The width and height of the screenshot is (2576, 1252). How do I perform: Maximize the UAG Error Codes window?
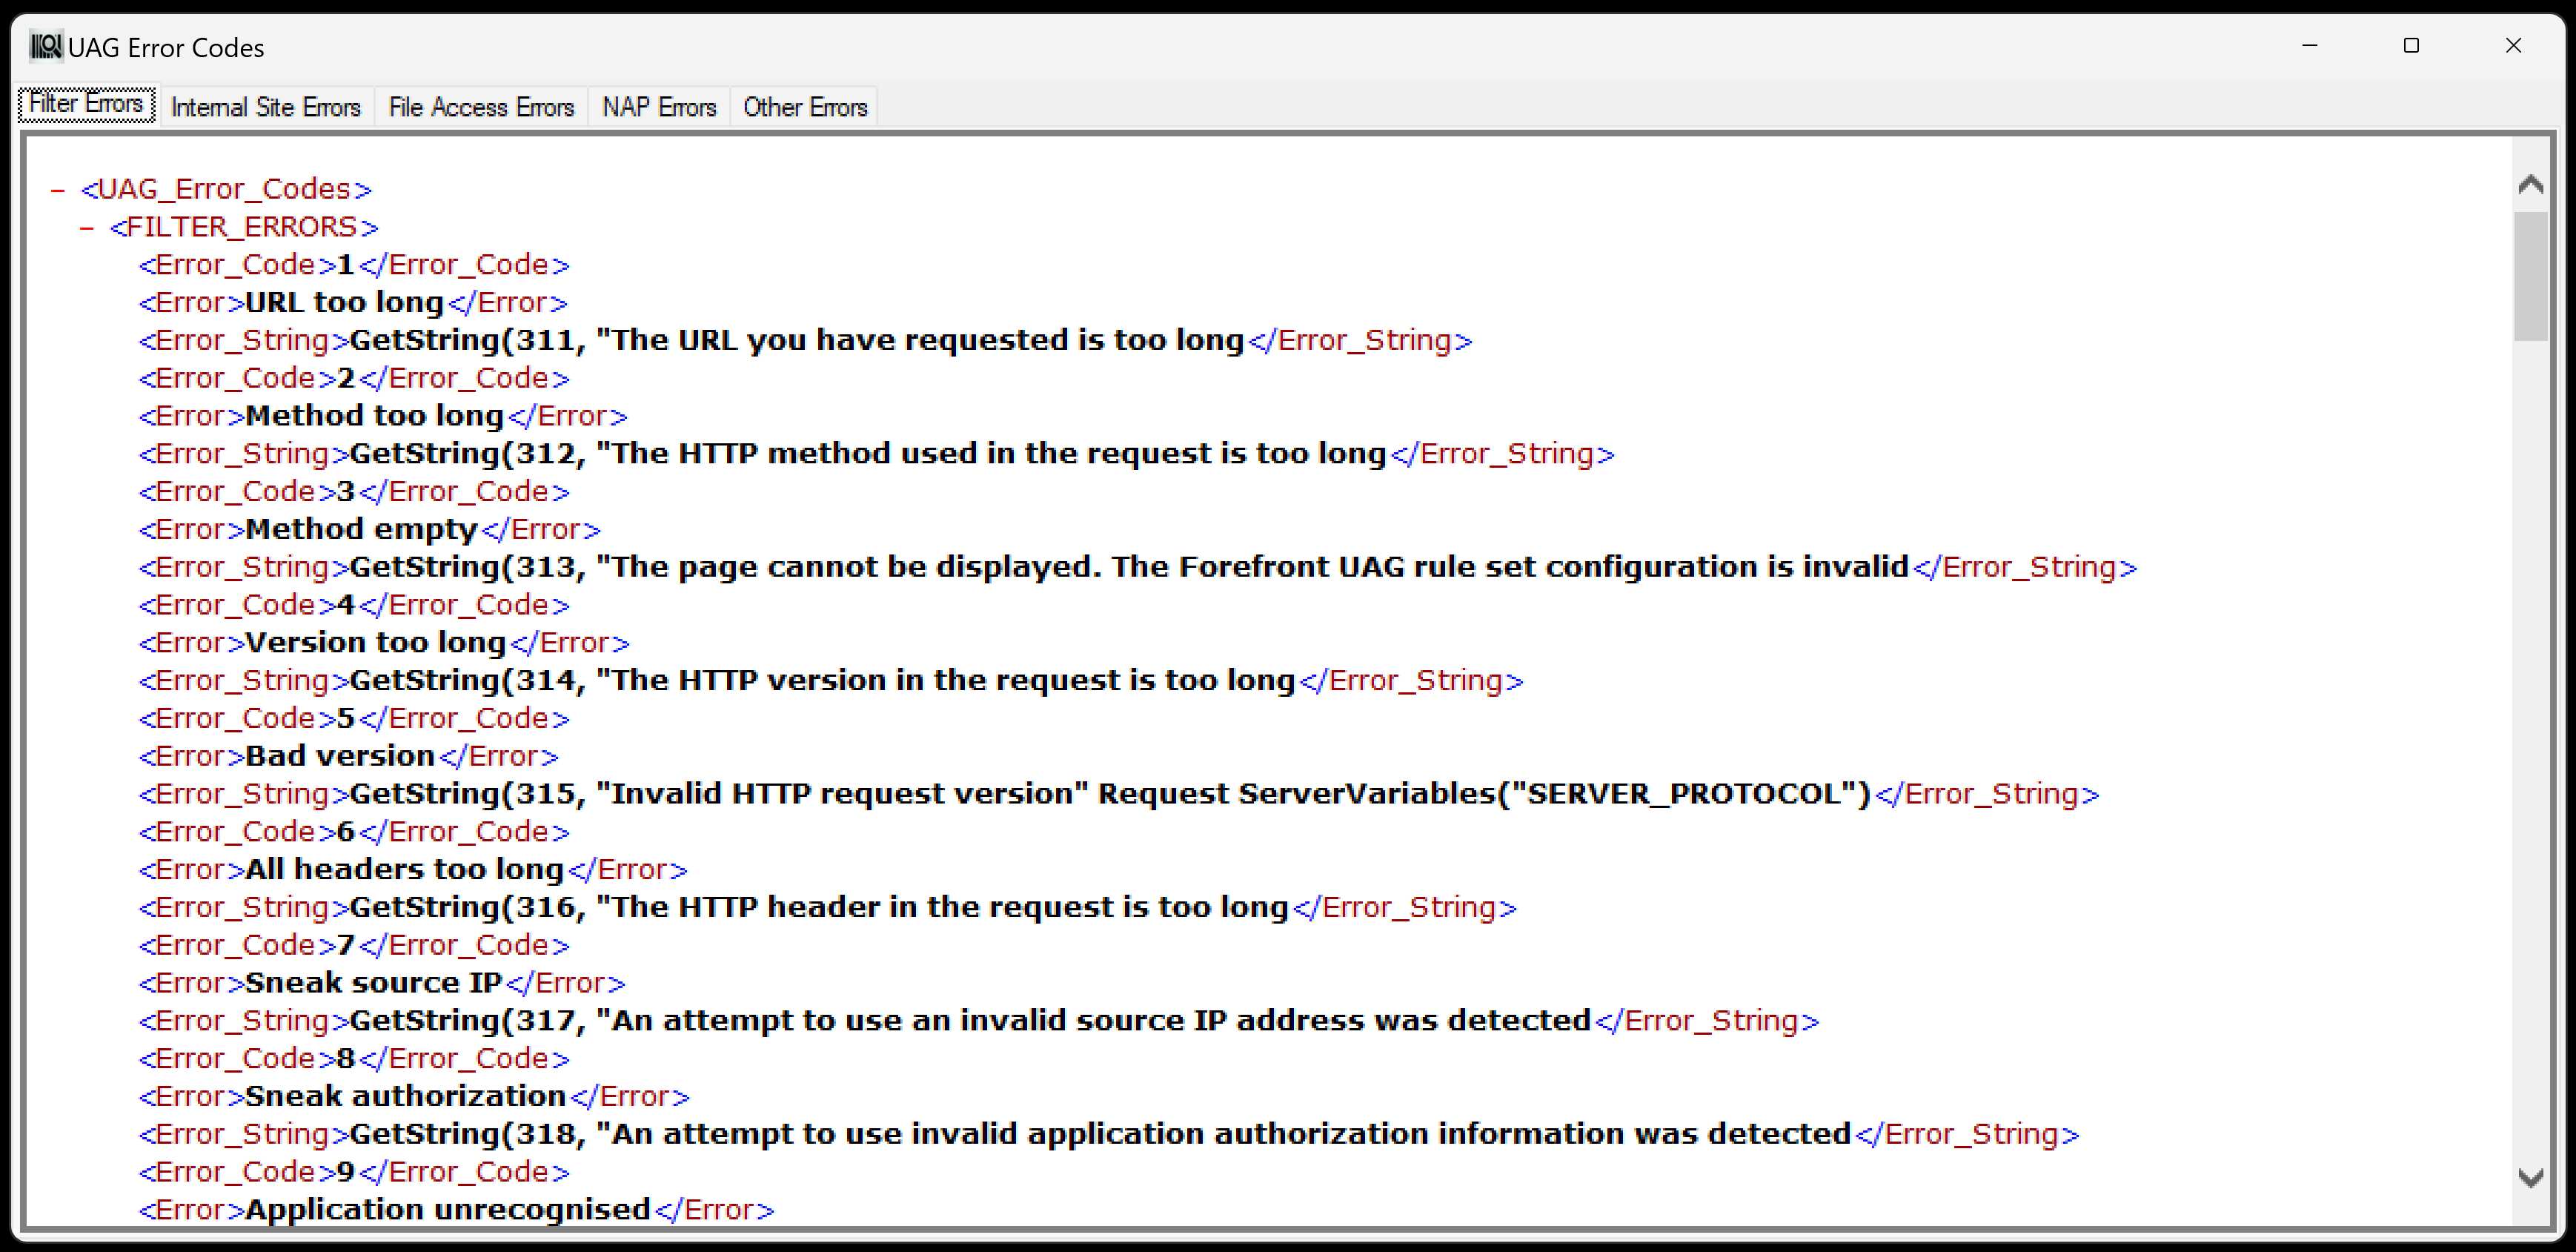2412,45
